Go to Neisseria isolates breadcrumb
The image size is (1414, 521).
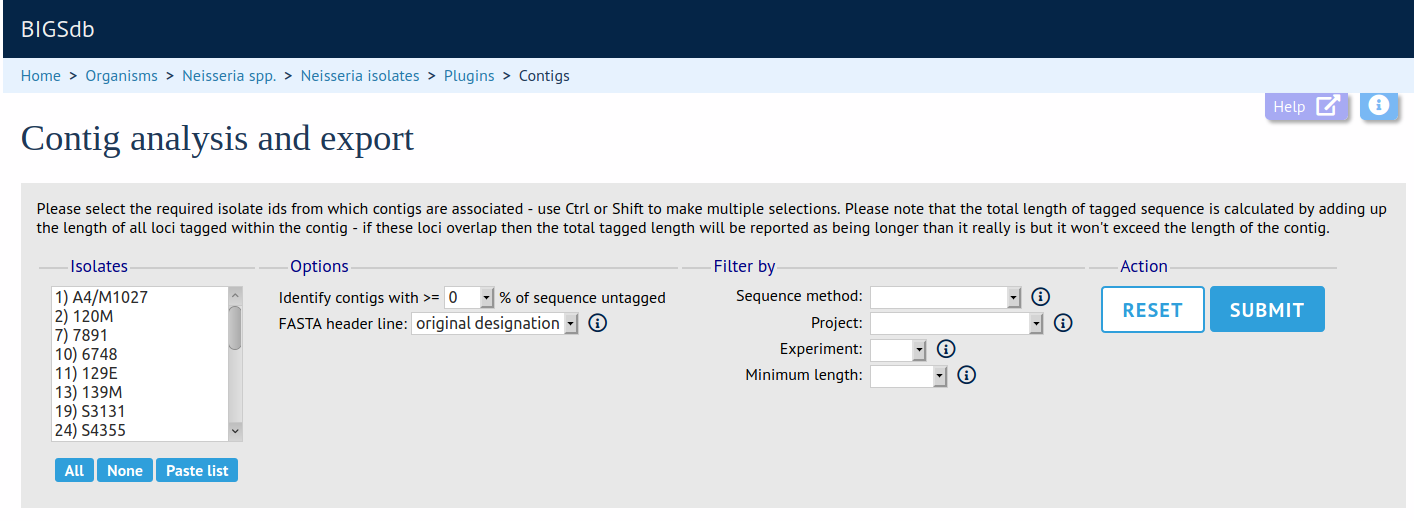[360, 76]
